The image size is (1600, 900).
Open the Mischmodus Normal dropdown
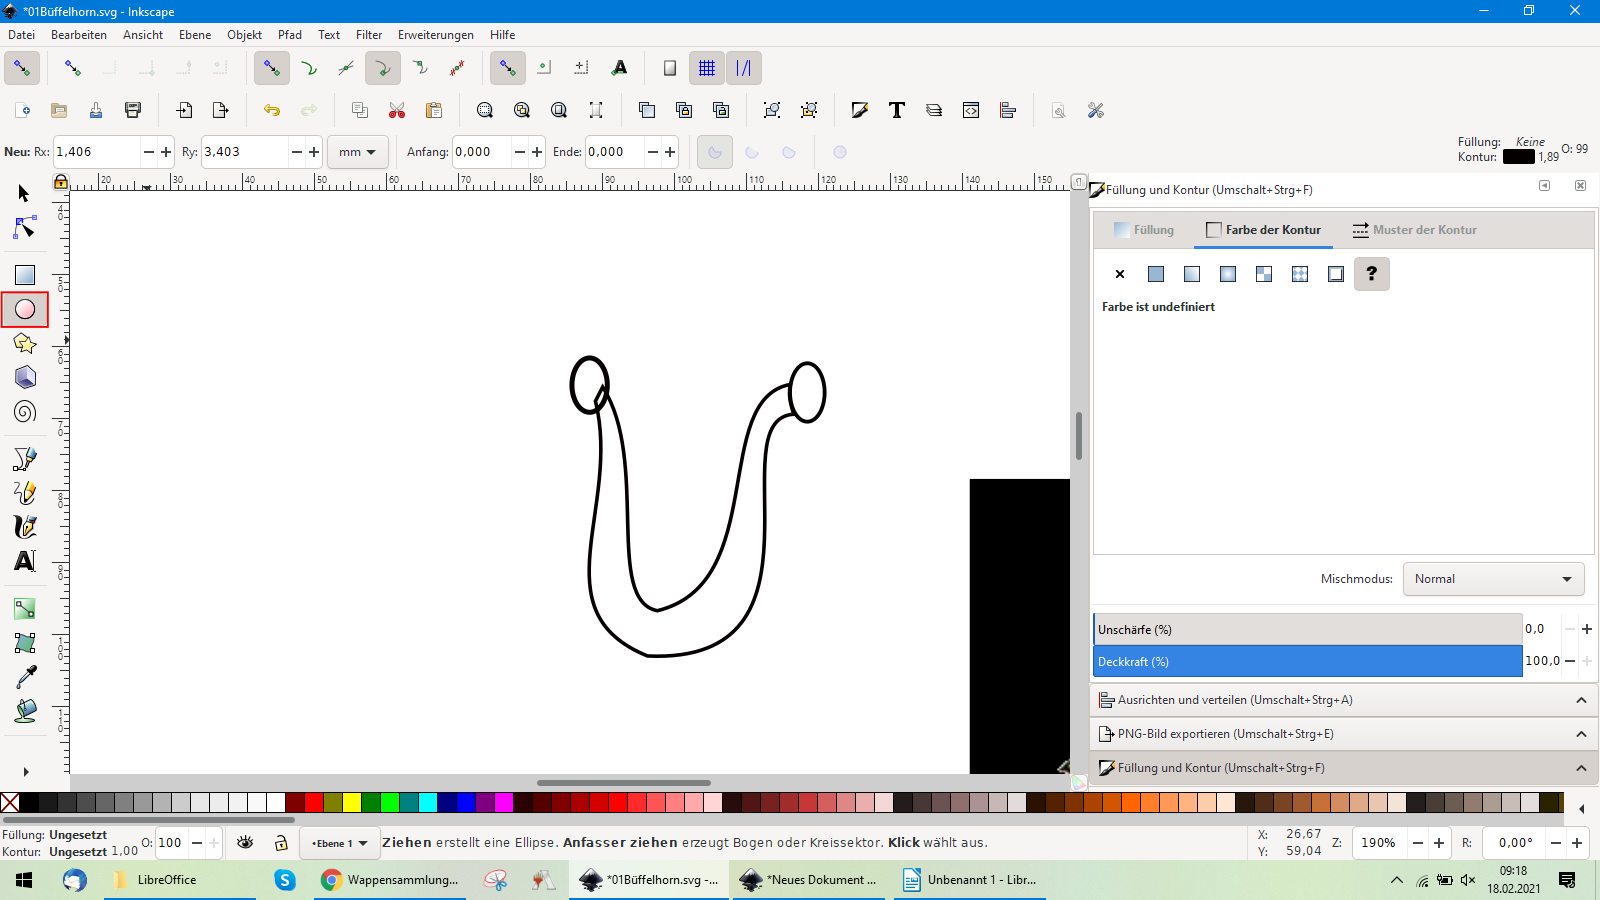[1493, 579]
